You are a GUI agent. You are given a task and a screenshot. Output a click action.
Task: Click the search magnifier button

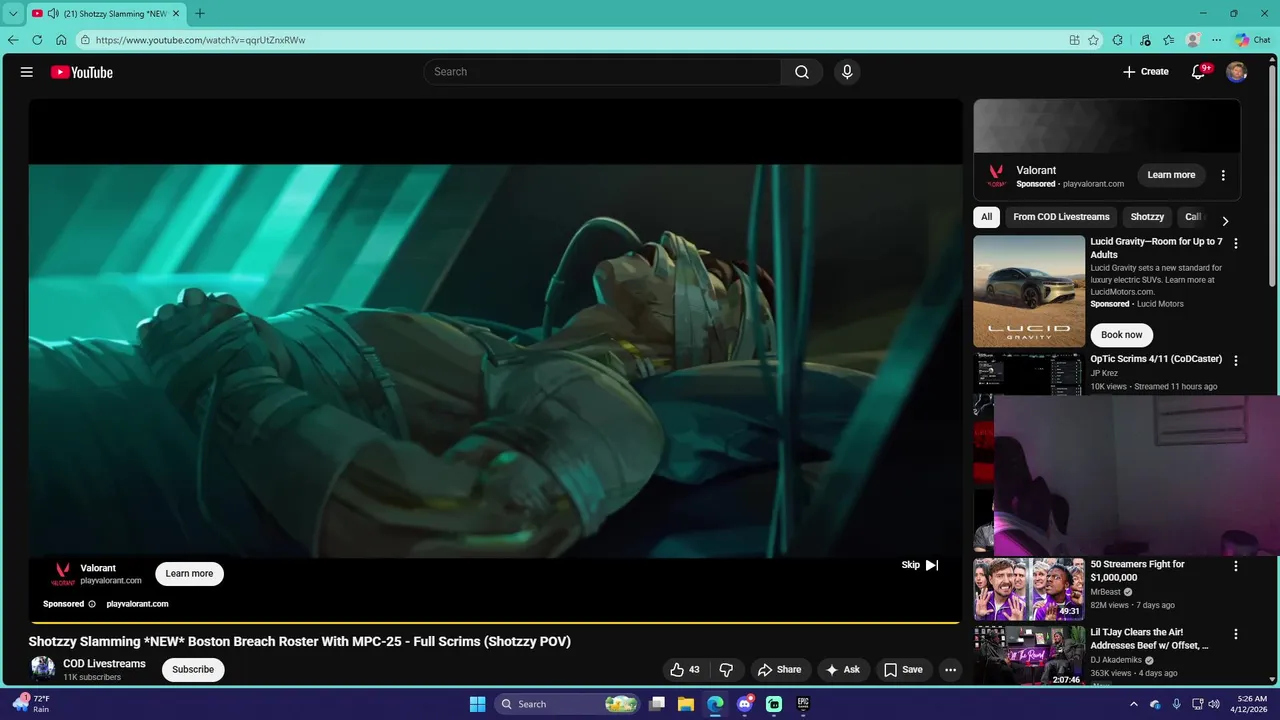pyautogui.click(x=802, y=72)
